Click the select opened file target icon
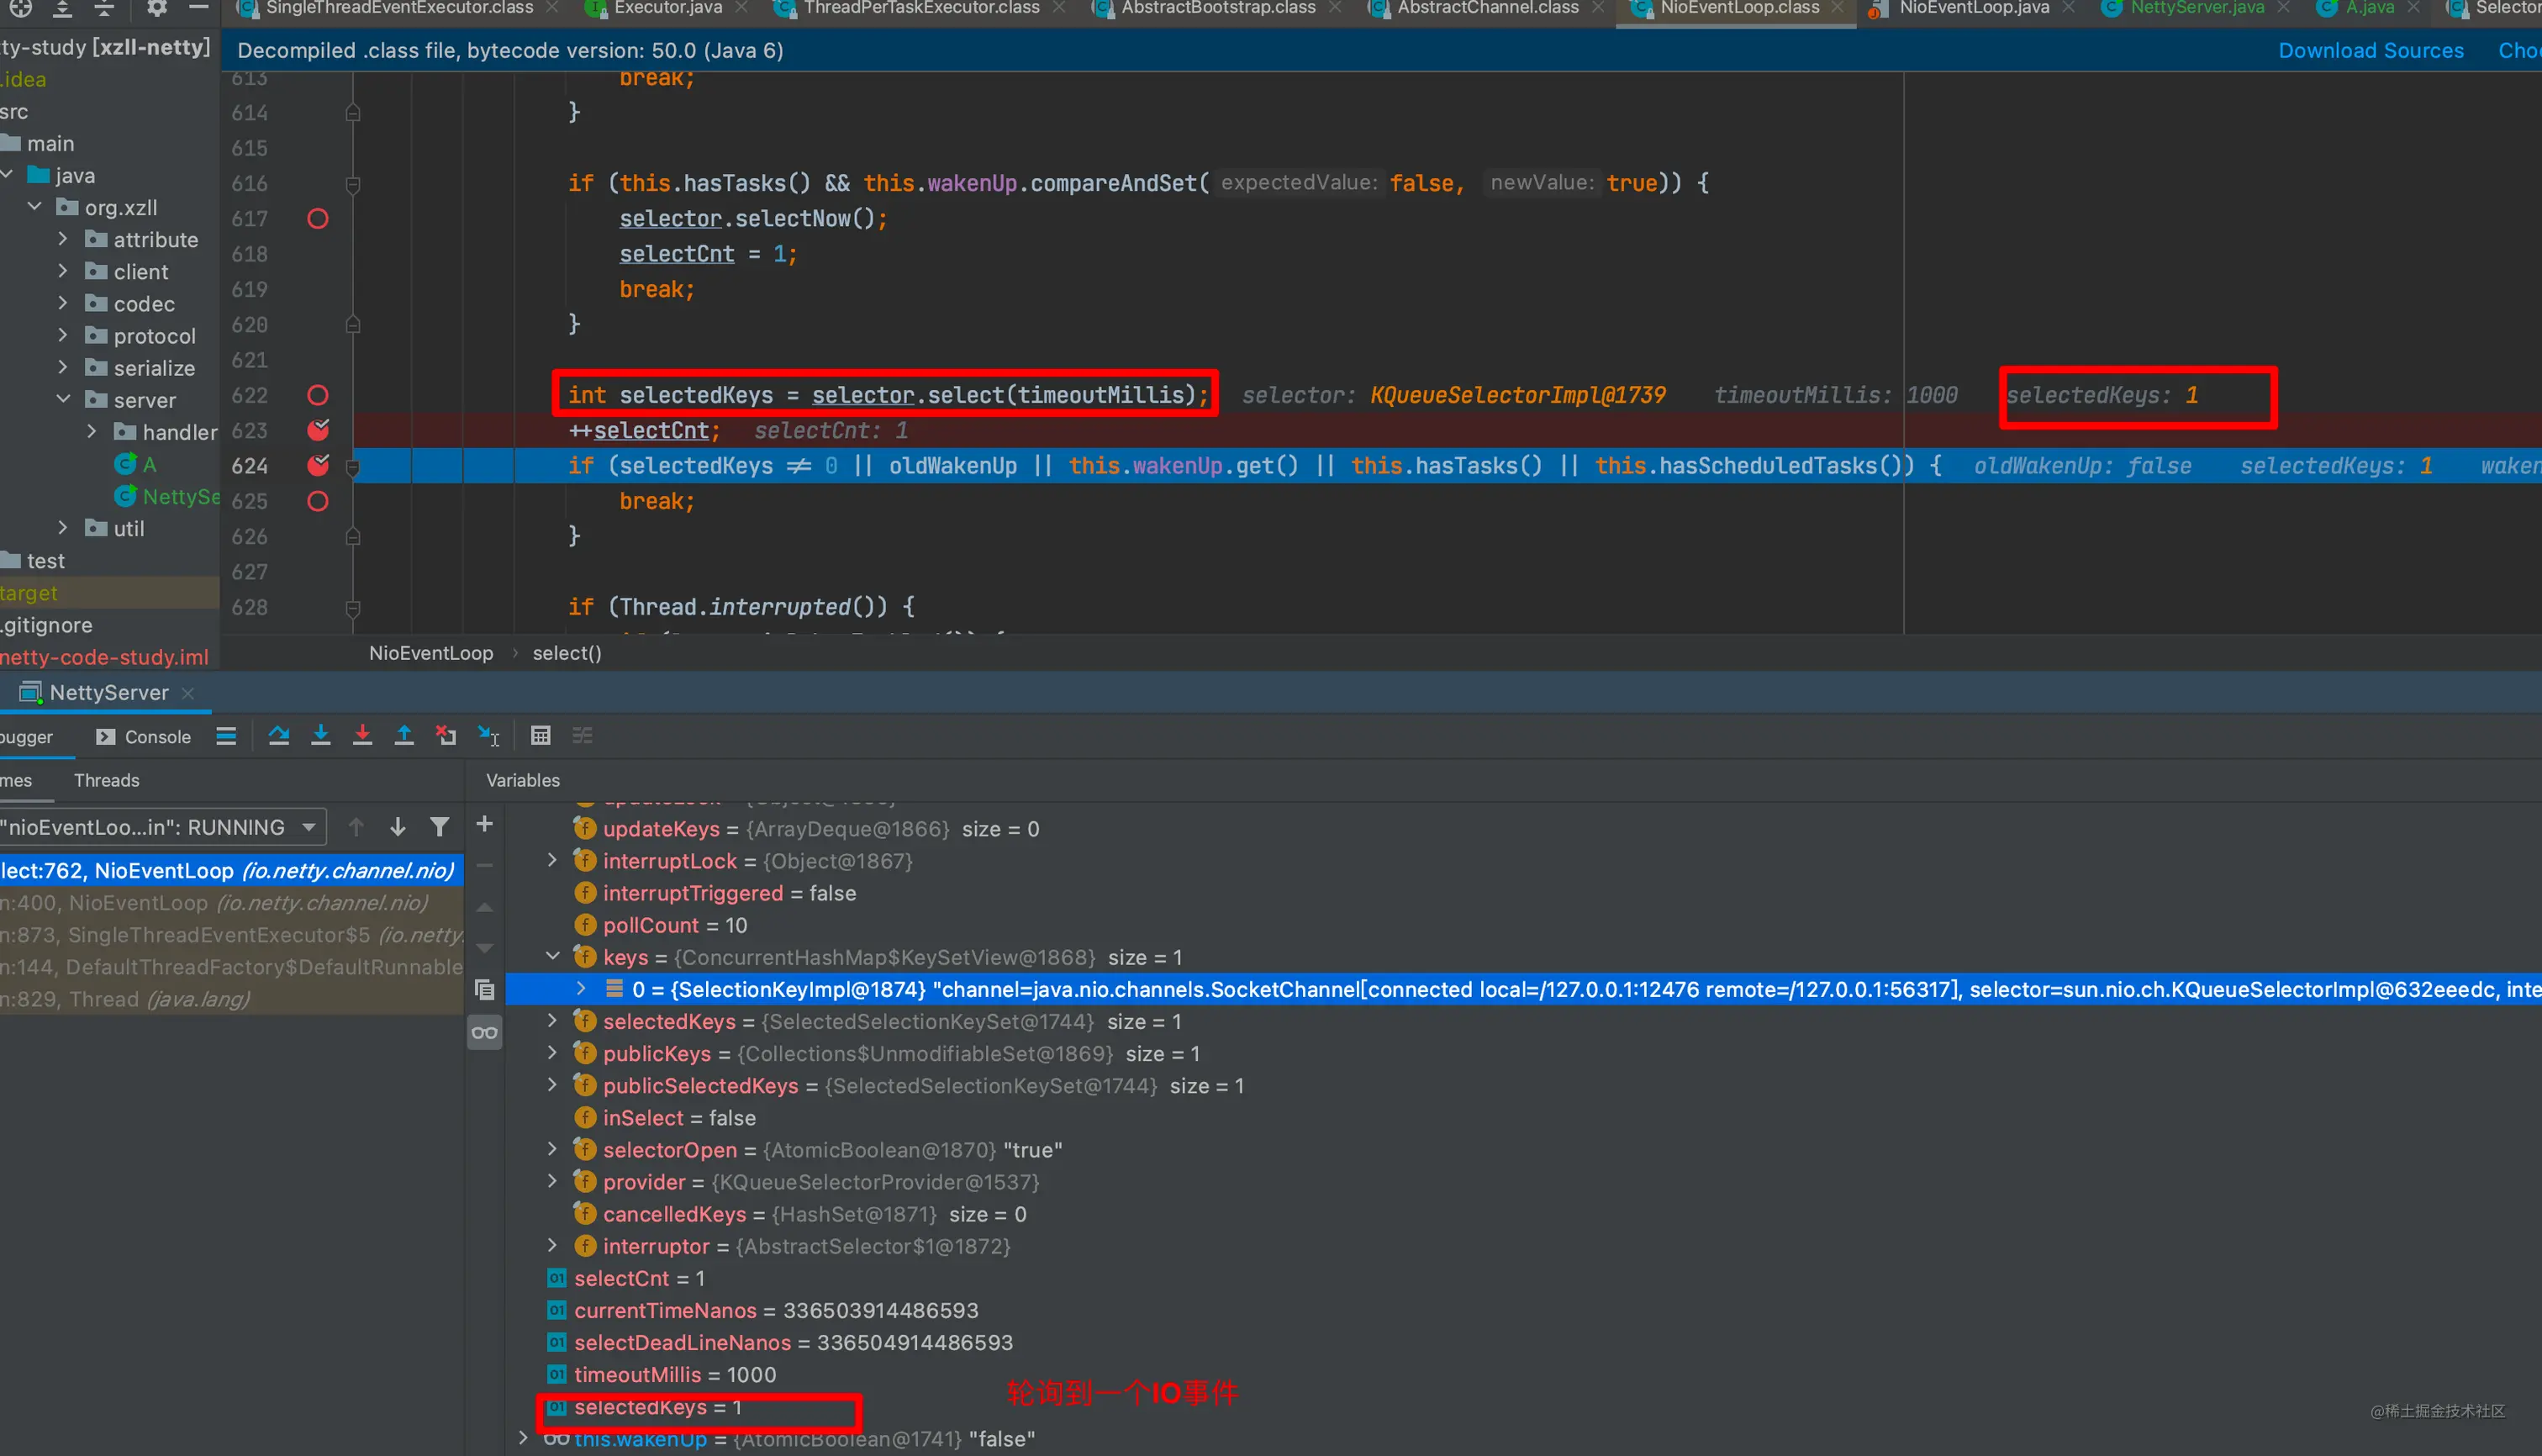This screenshot has width=2542, height=1456. 20,8
